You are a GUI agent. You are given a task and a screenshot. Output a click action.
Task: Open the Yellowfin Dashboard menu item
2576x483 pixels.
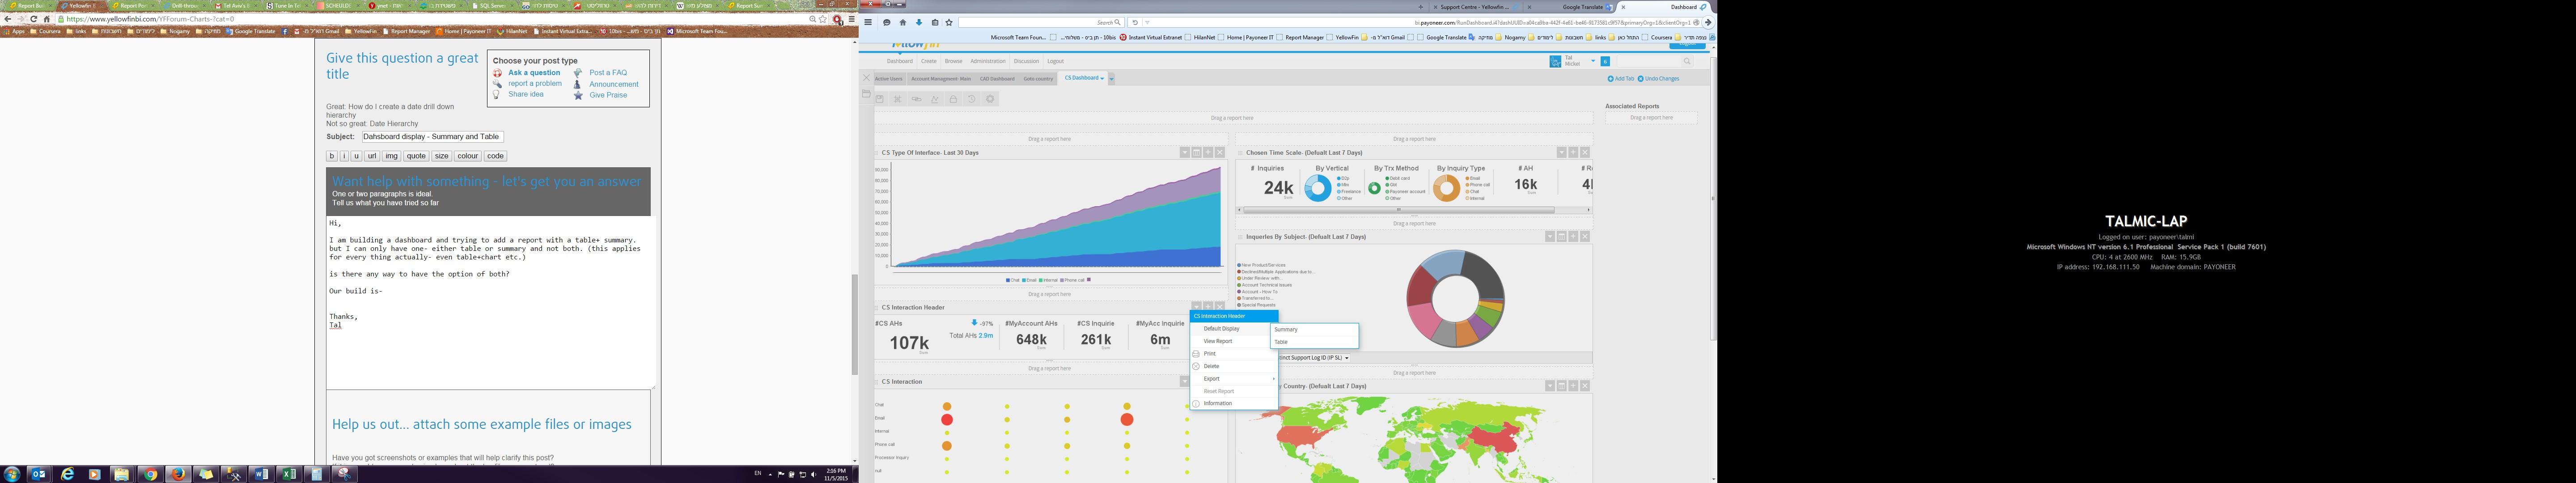[899, 61]
